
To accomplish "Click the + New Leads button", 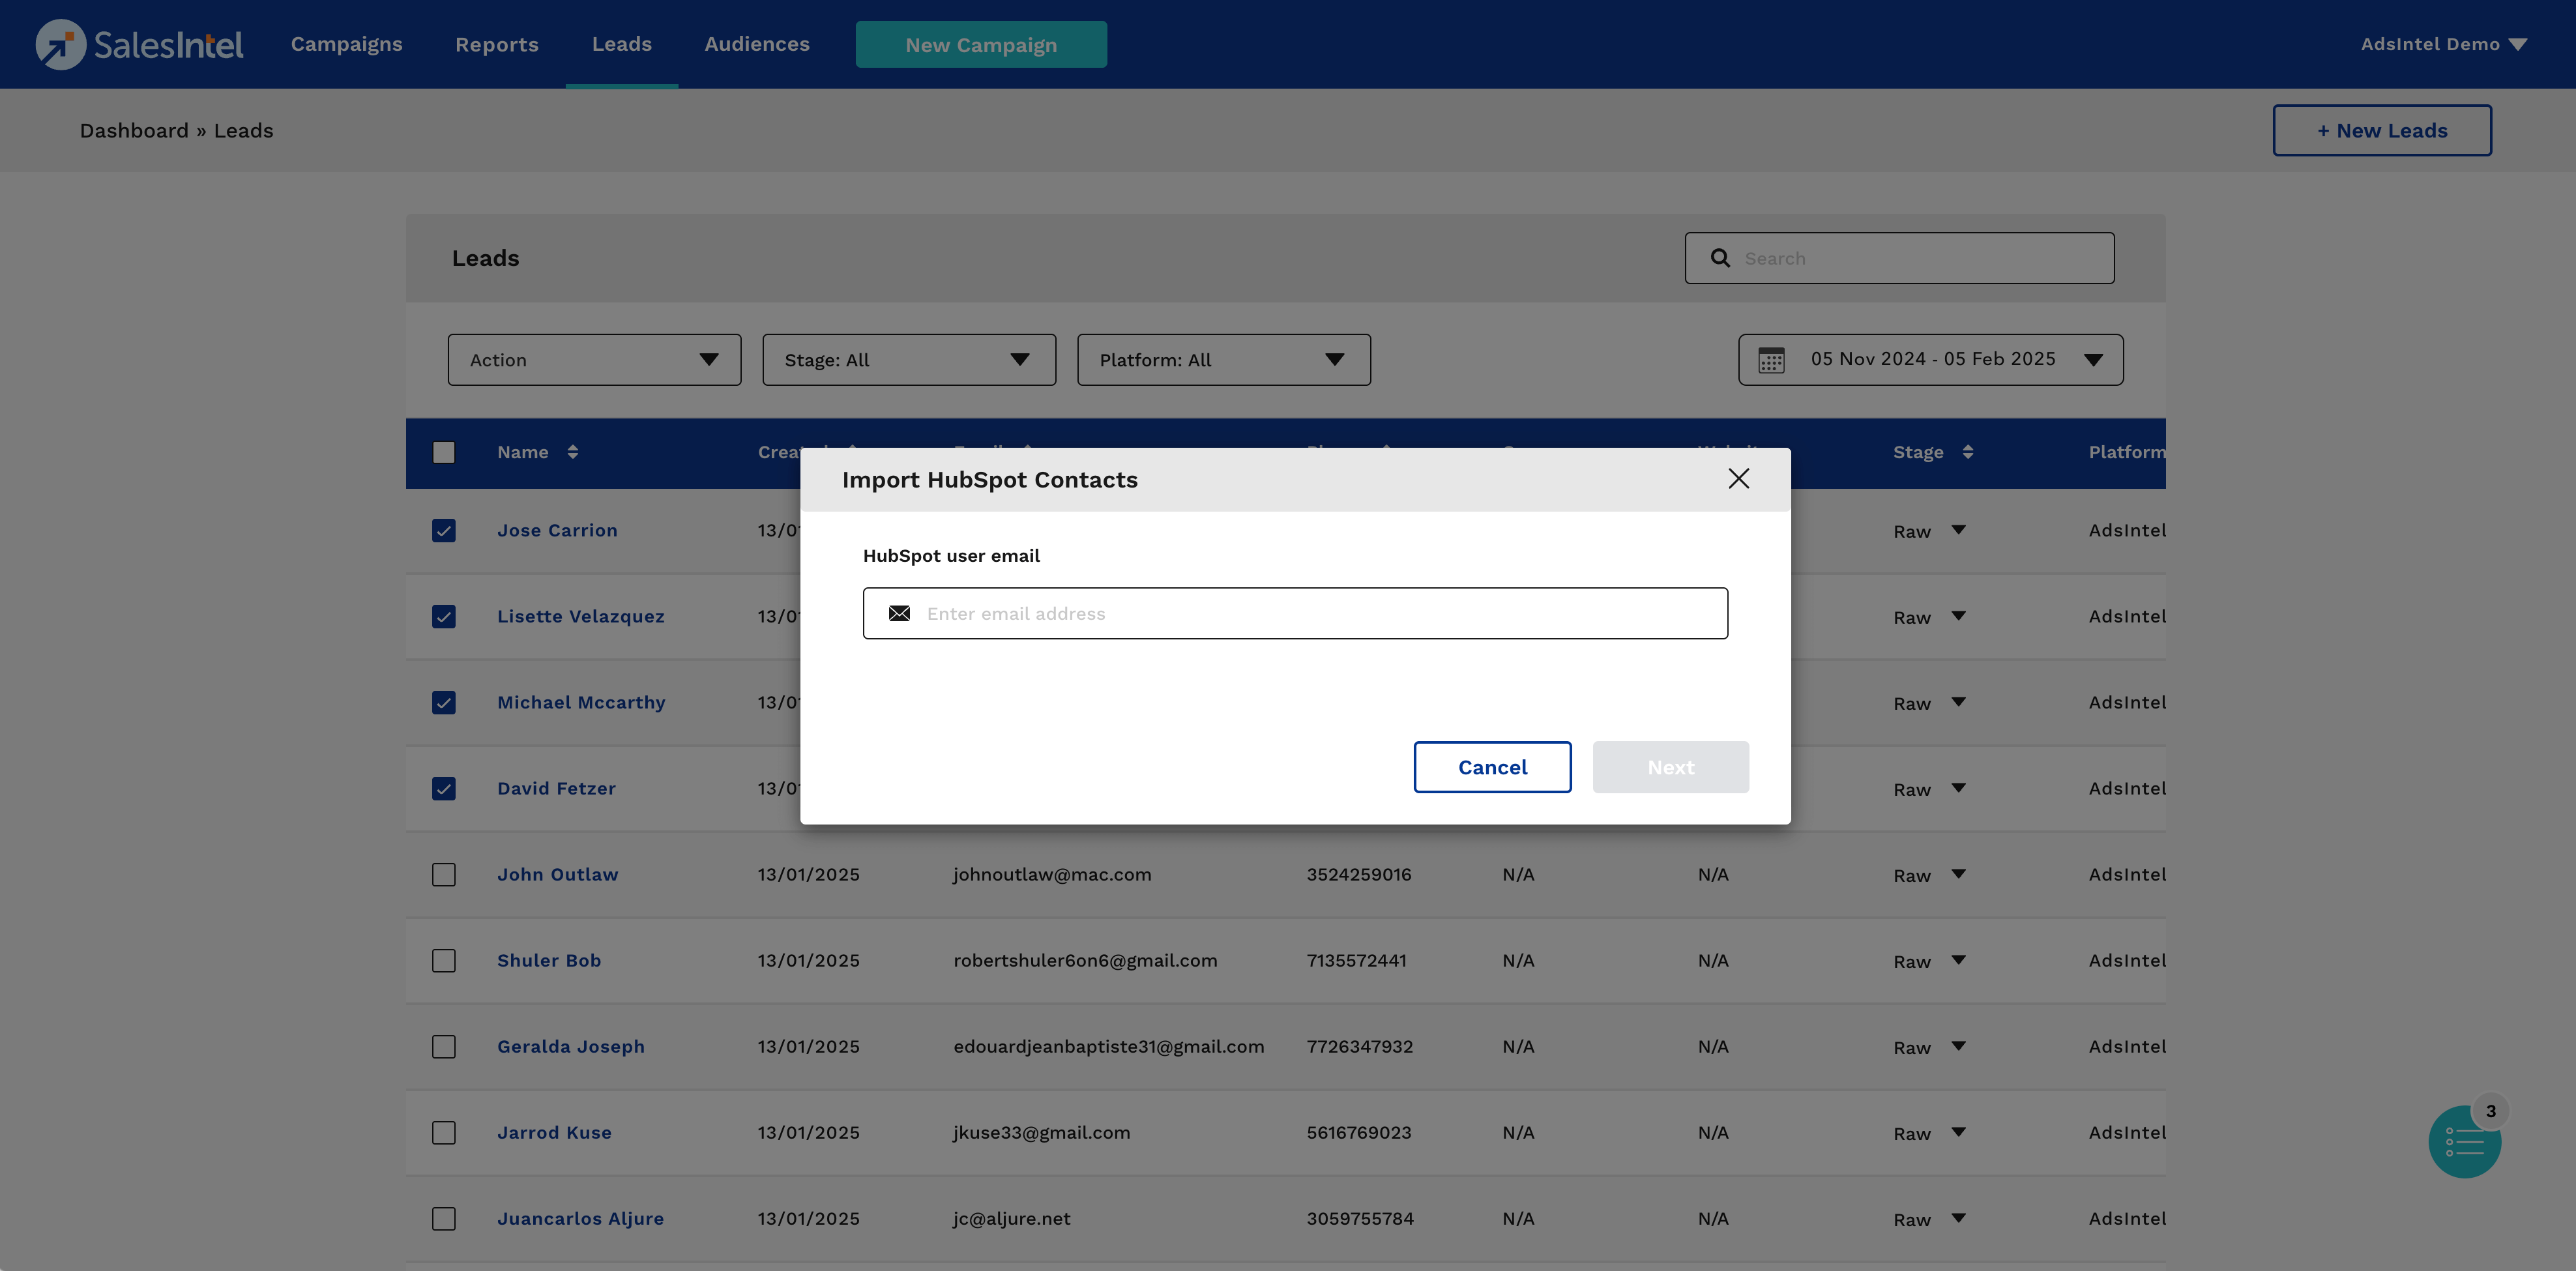I will point(2381,131).
